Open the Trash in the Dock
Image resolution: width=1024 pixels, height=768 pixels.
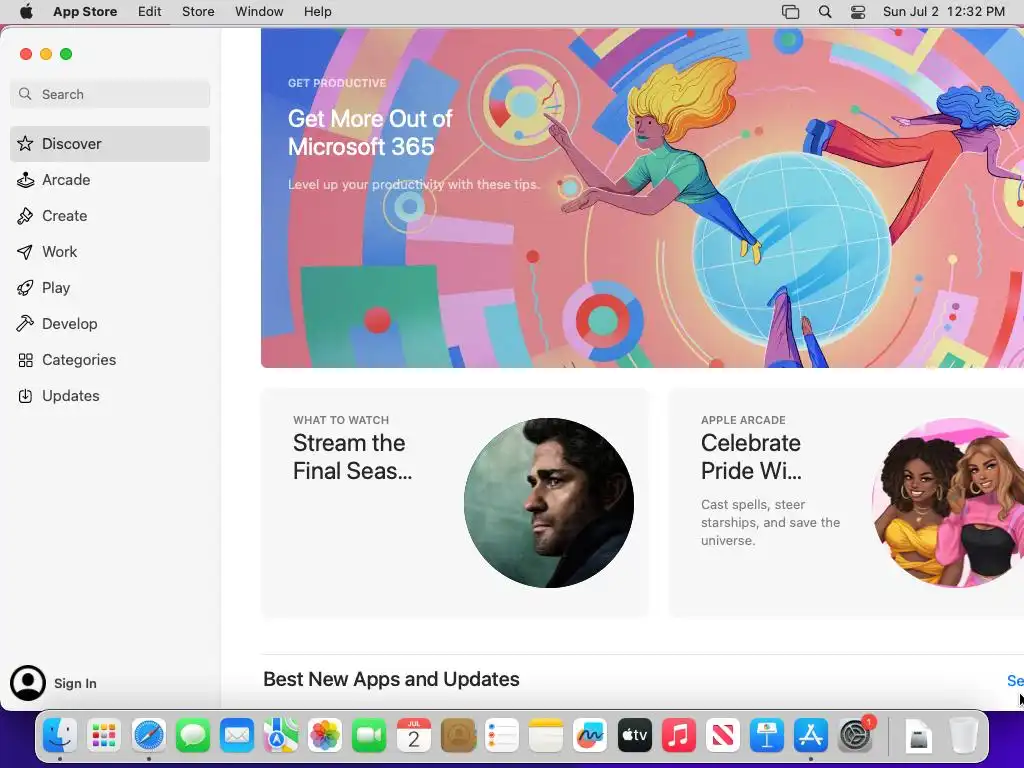tap(963, 736)
